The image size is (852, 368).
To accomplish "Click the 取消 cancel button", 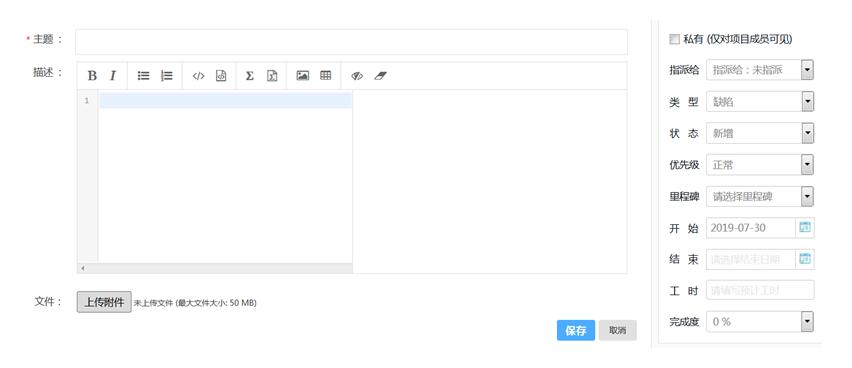I will (617, 330).
